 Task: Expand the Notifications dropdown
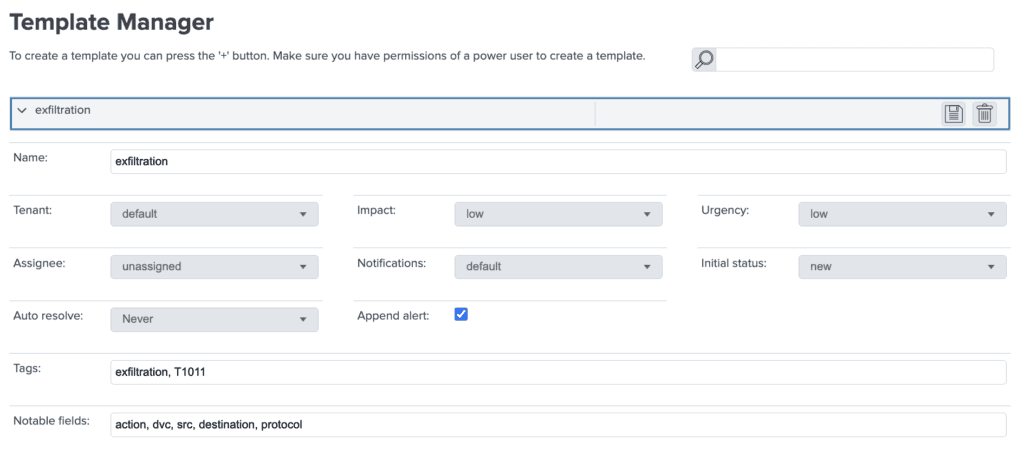point(558,267)
